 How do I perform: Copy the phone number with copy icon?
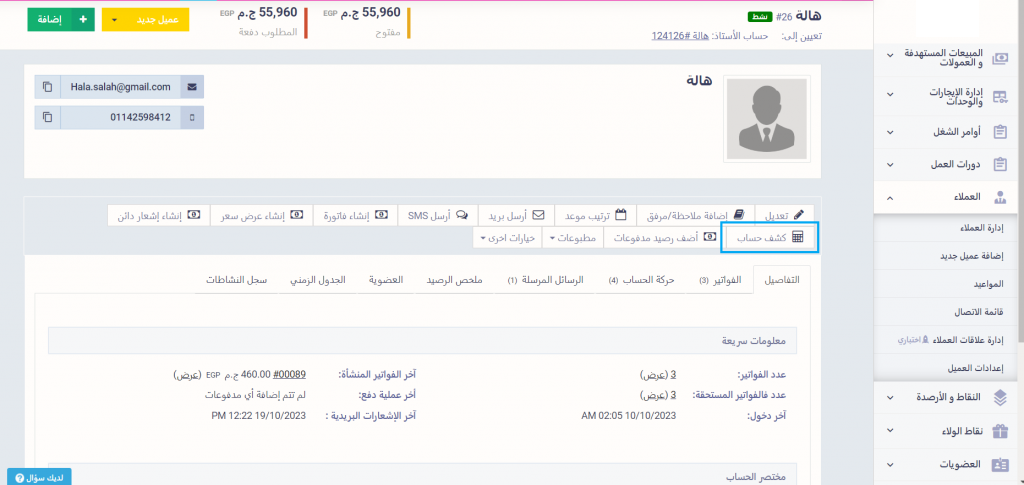pos(47,118)
